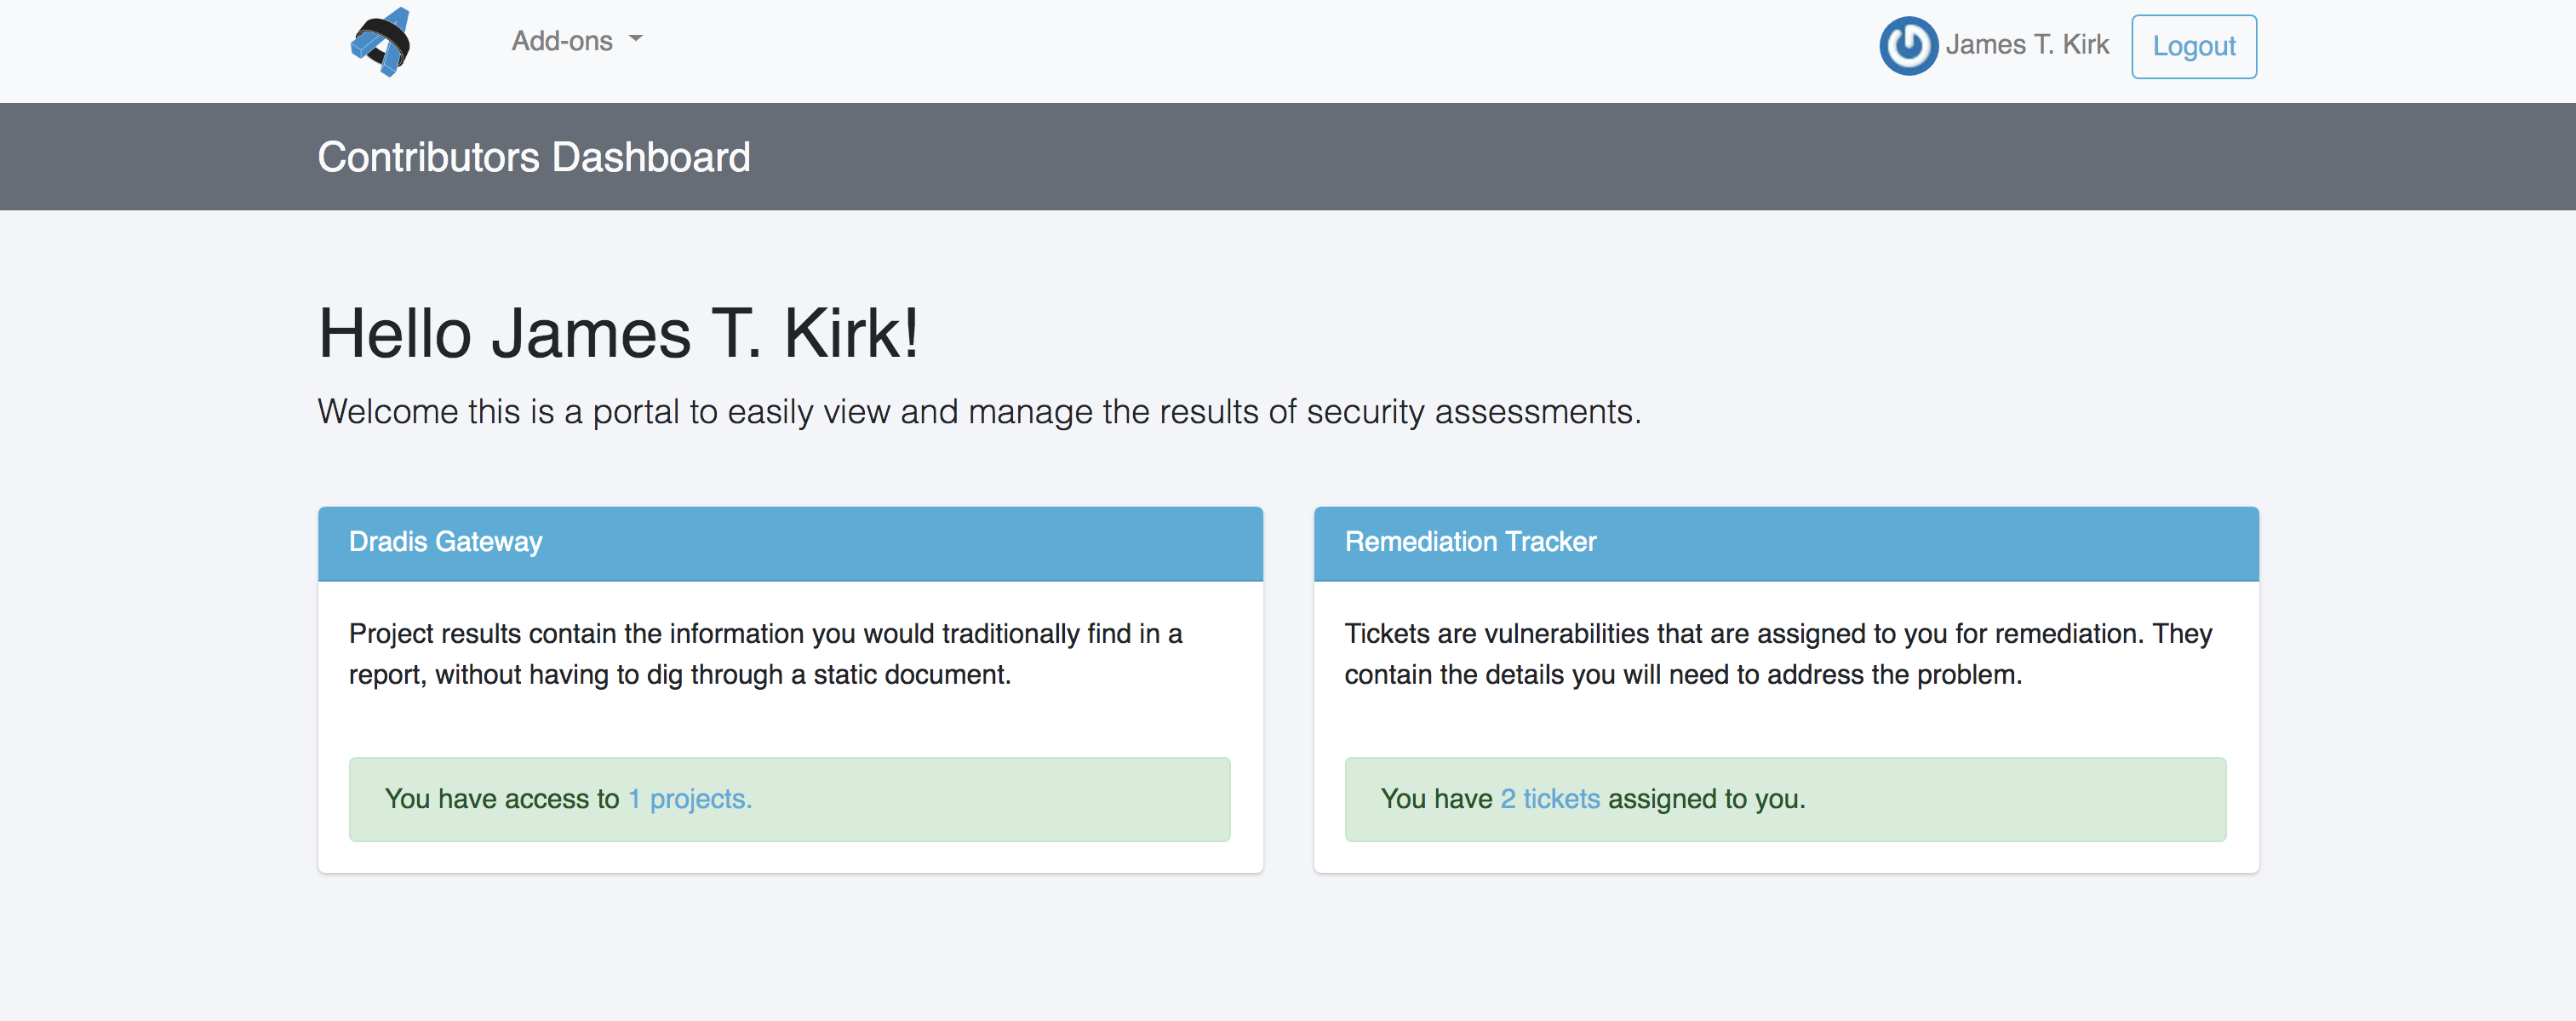Open the 2 tickets link

tap(1550, 799)
